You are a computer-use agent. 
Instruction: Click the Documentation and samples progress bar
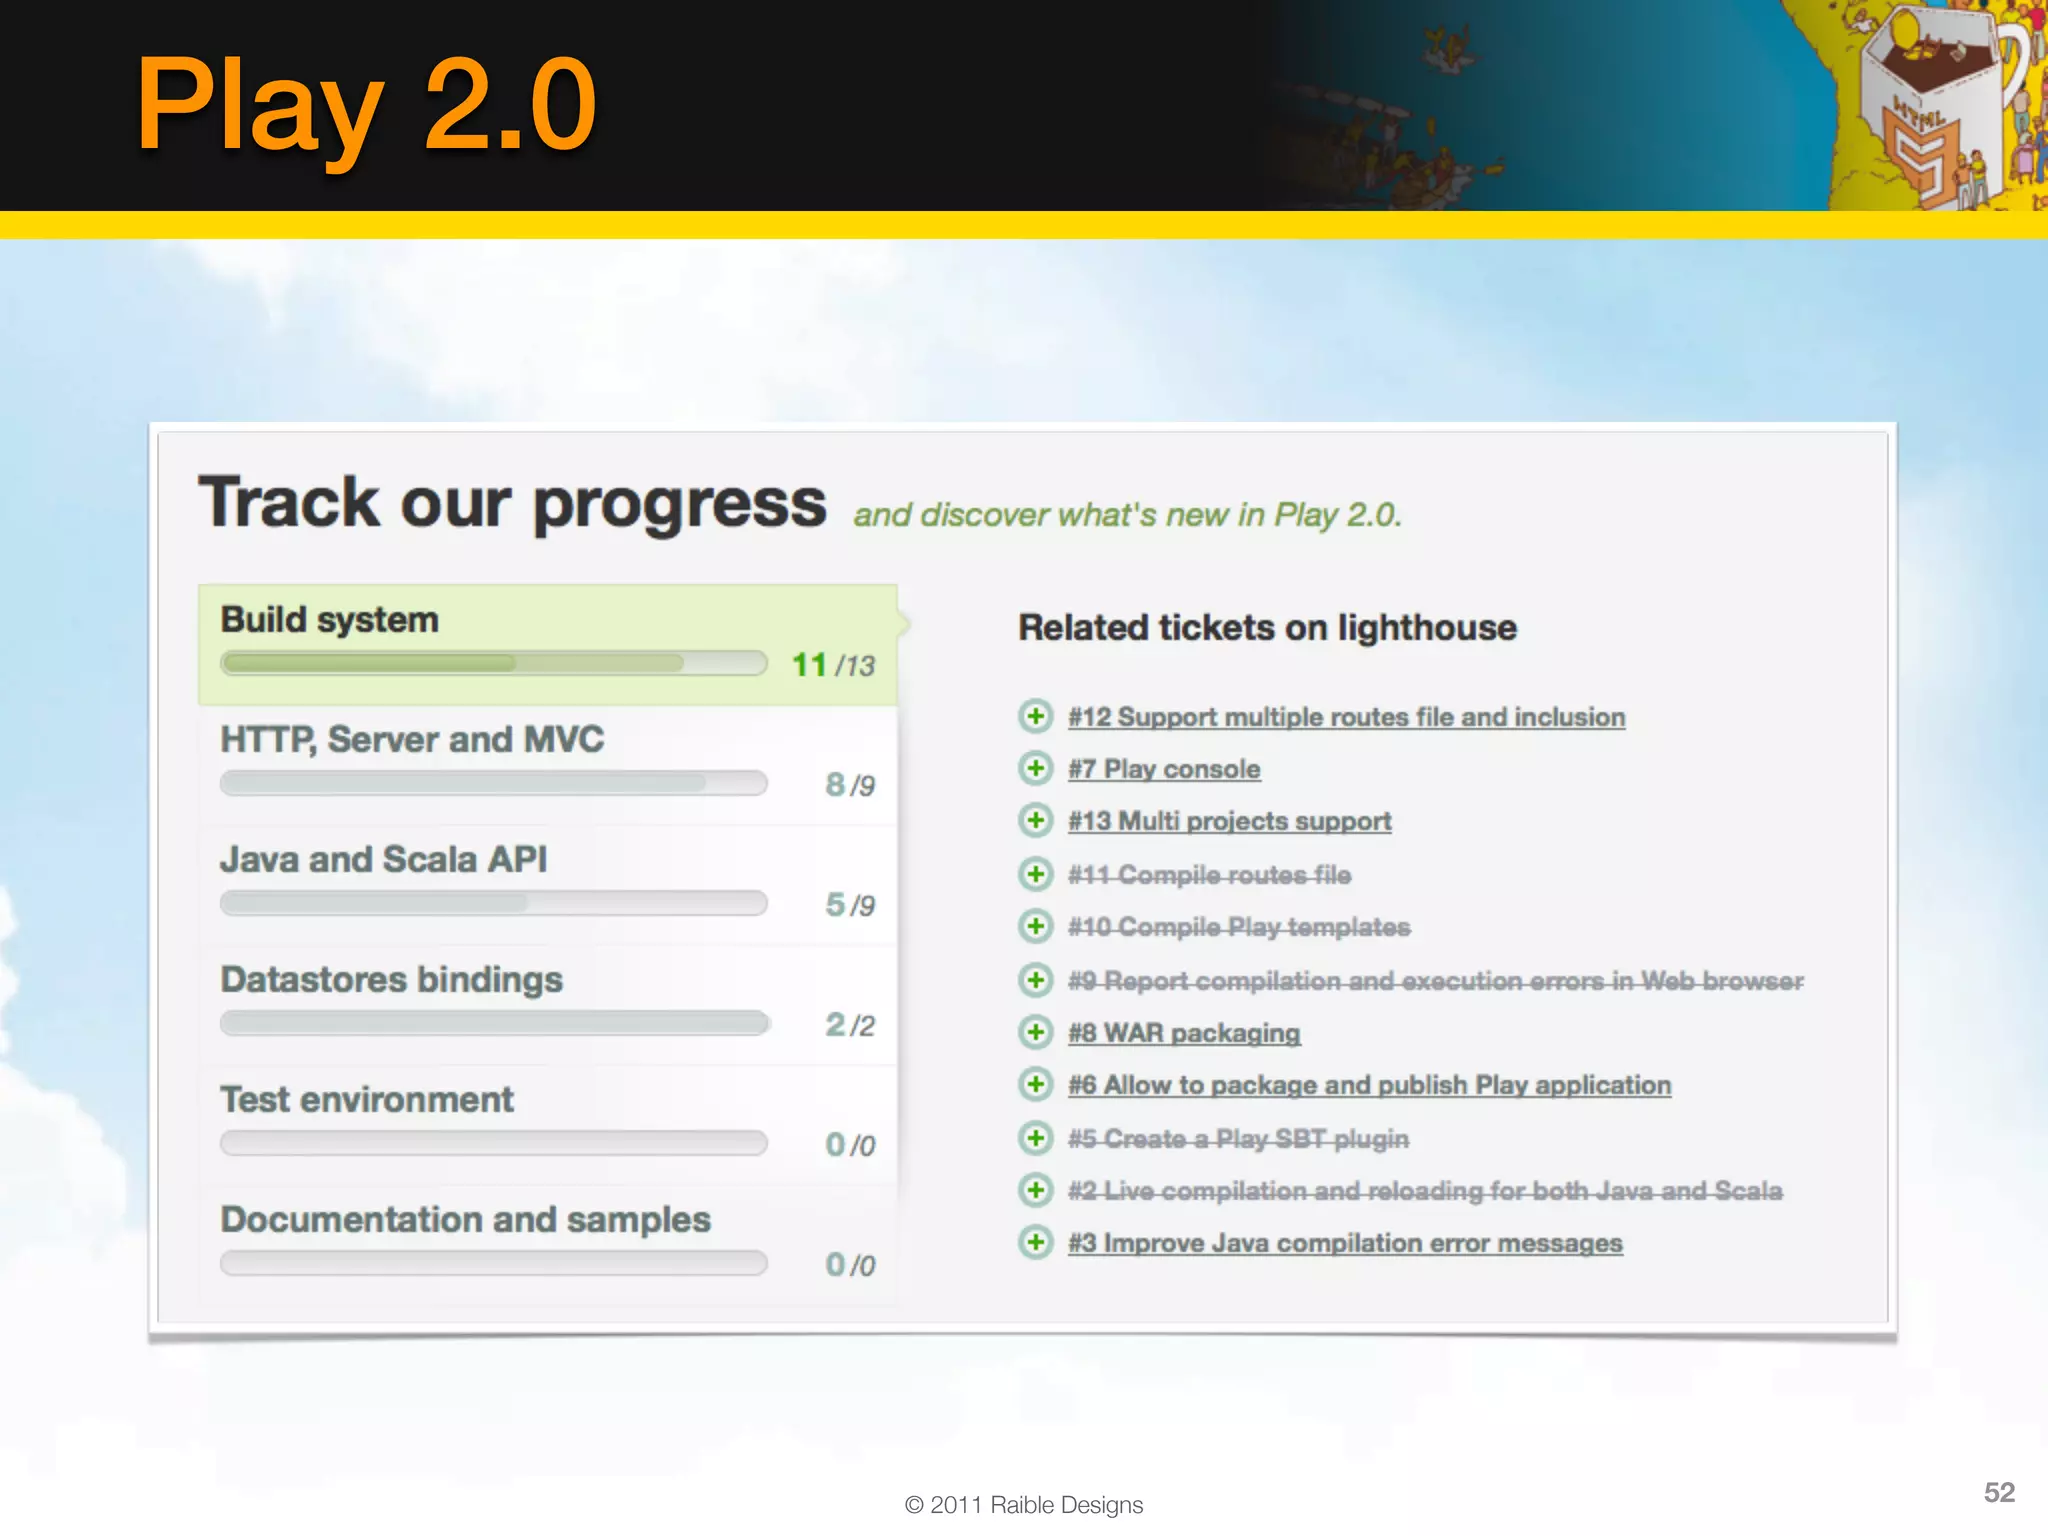pos(494,1263)
